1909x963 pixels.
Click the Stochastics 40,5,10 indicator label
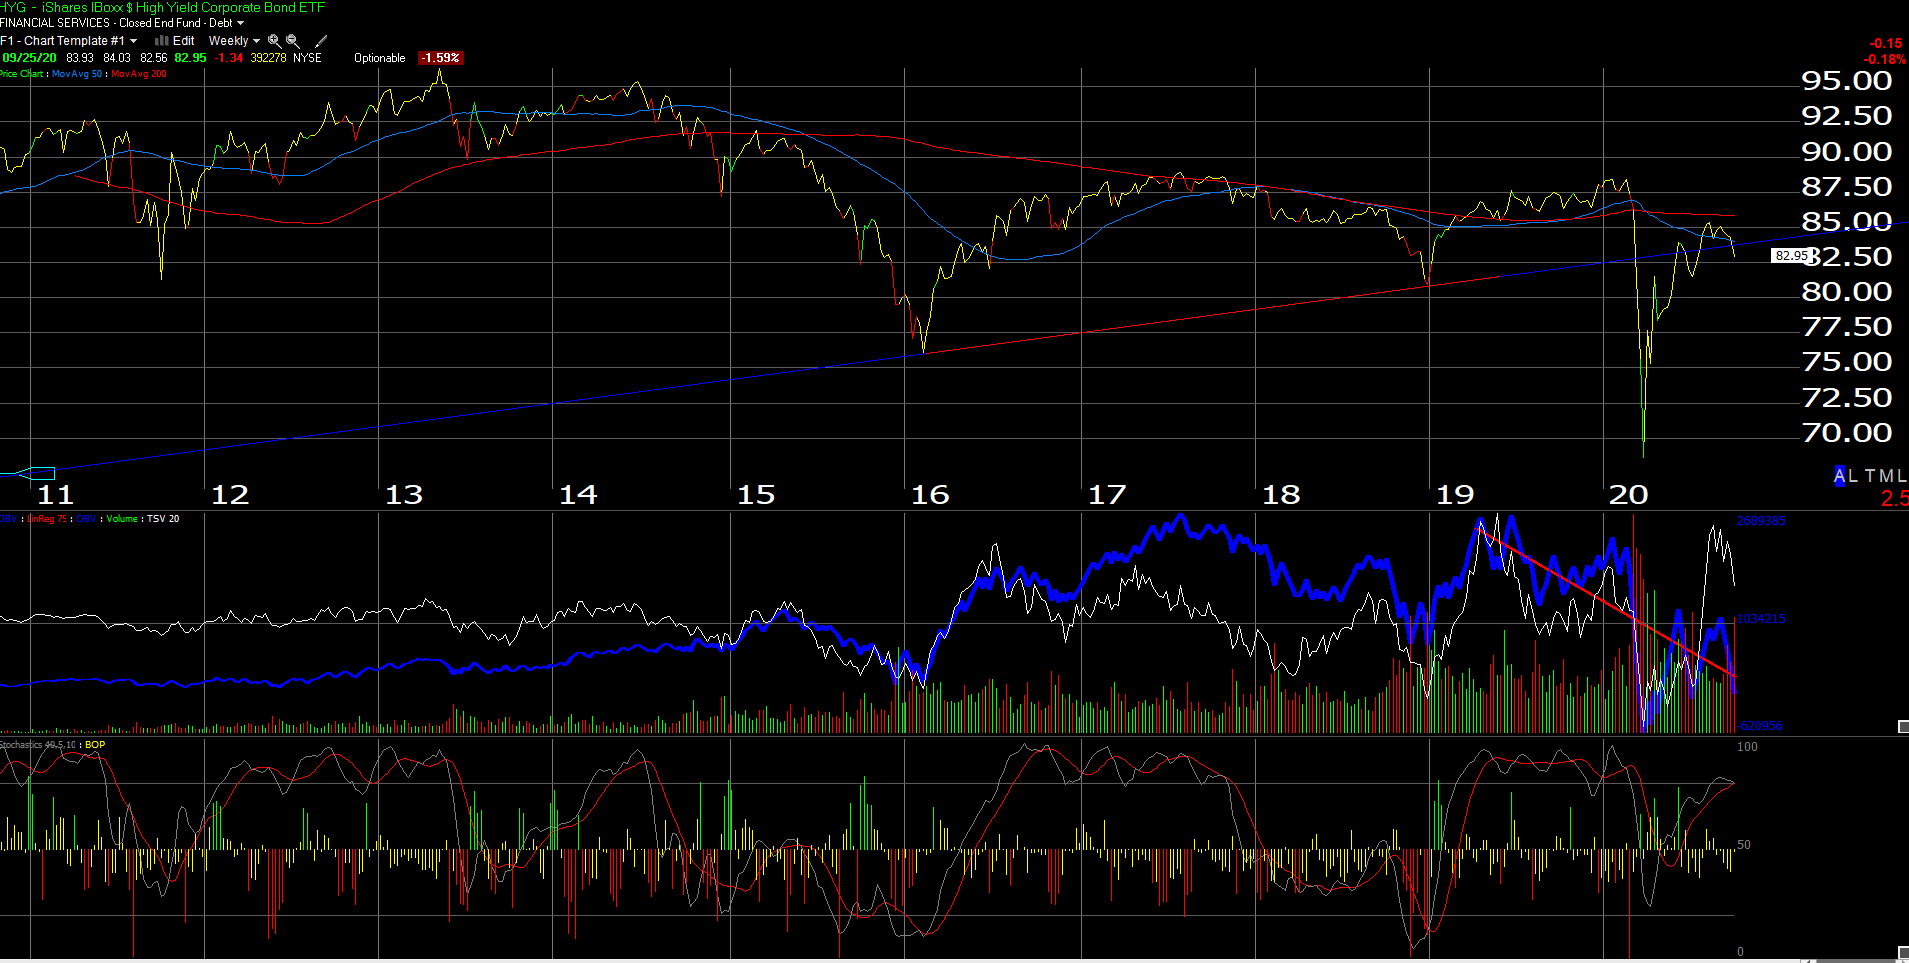coord(37,745)
